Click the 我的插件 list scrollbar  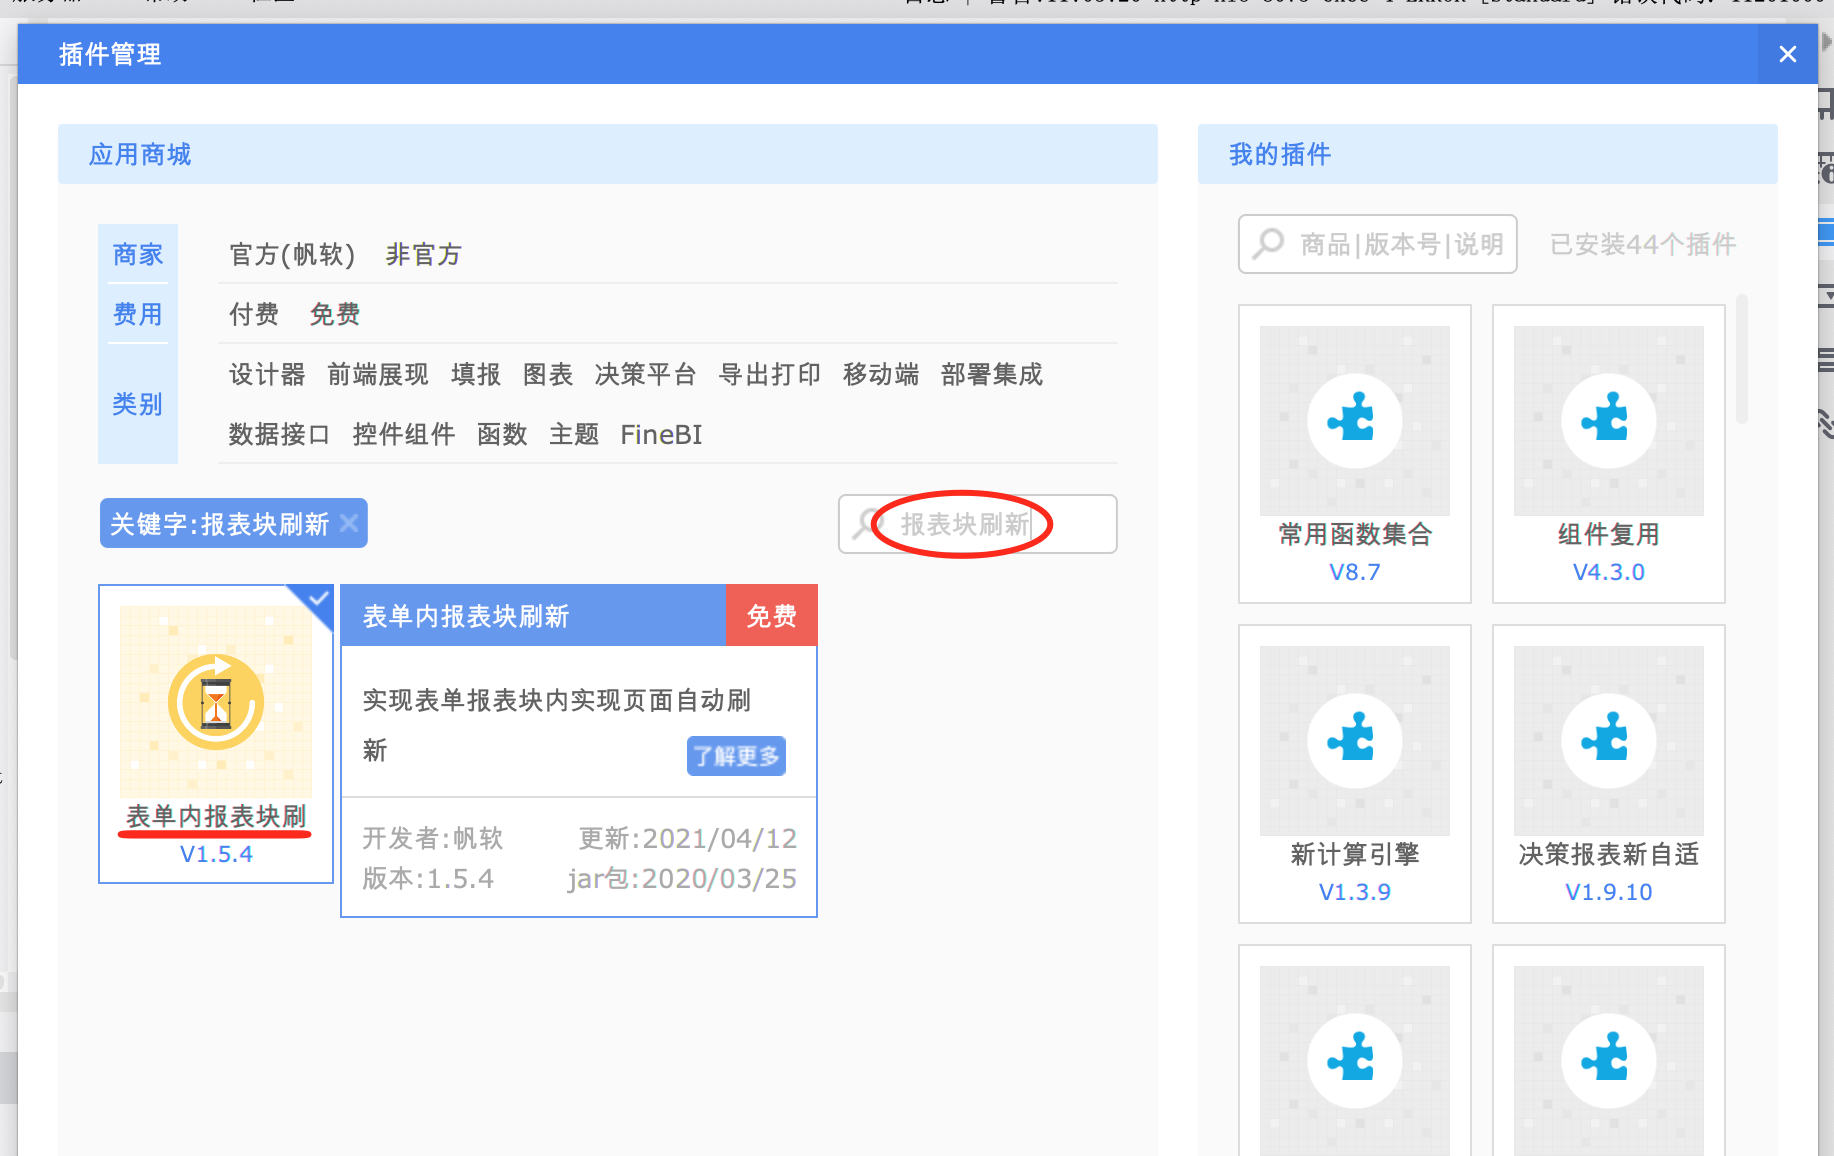(1742, 358)
